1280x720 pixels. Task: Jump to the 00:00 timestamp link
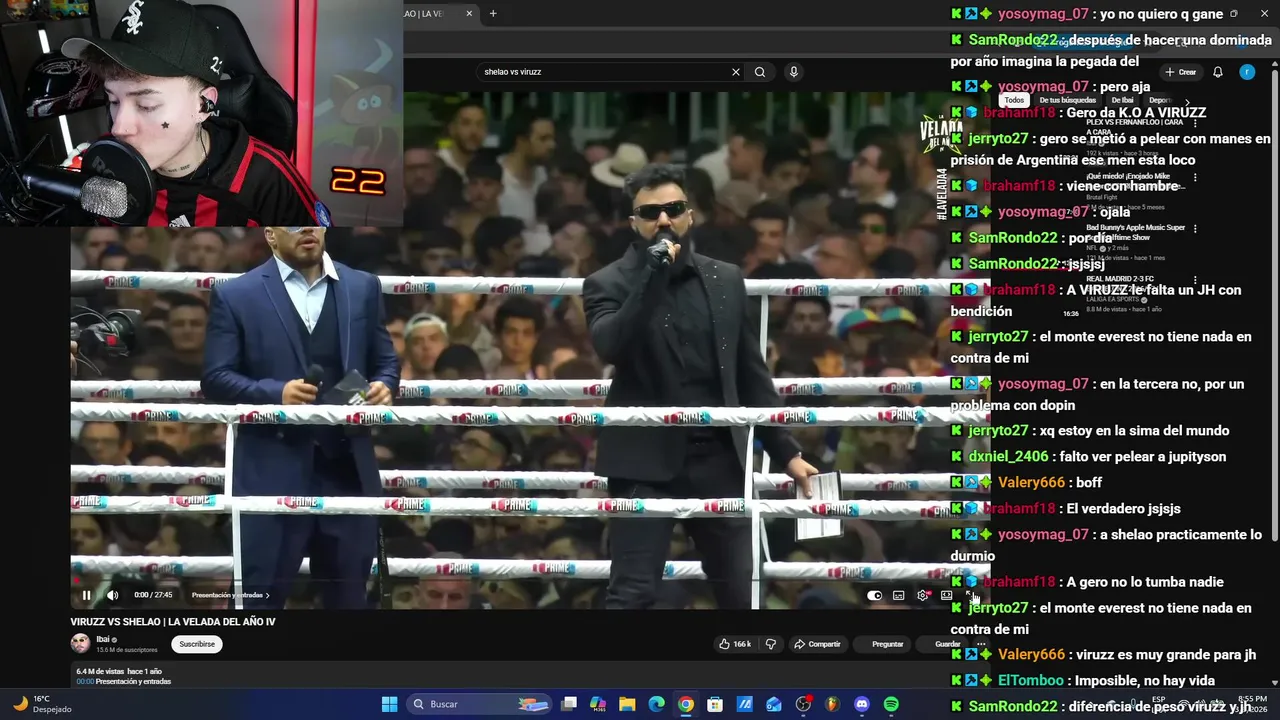pos(85,681)
